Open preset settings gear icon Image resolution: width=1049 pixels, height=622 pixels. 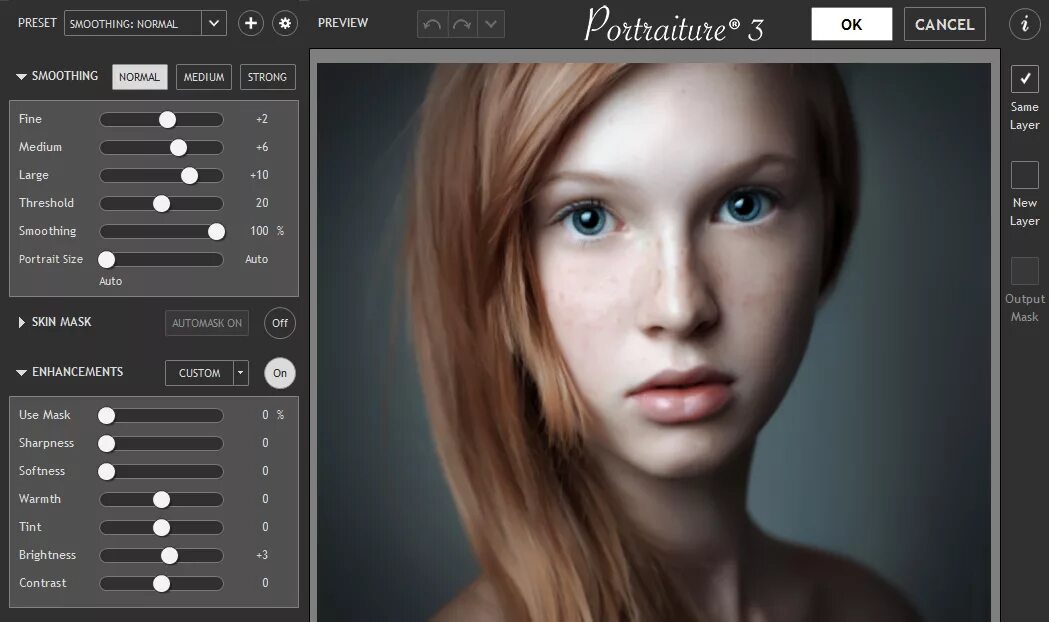pyautogui.click(x=285, y=23)
